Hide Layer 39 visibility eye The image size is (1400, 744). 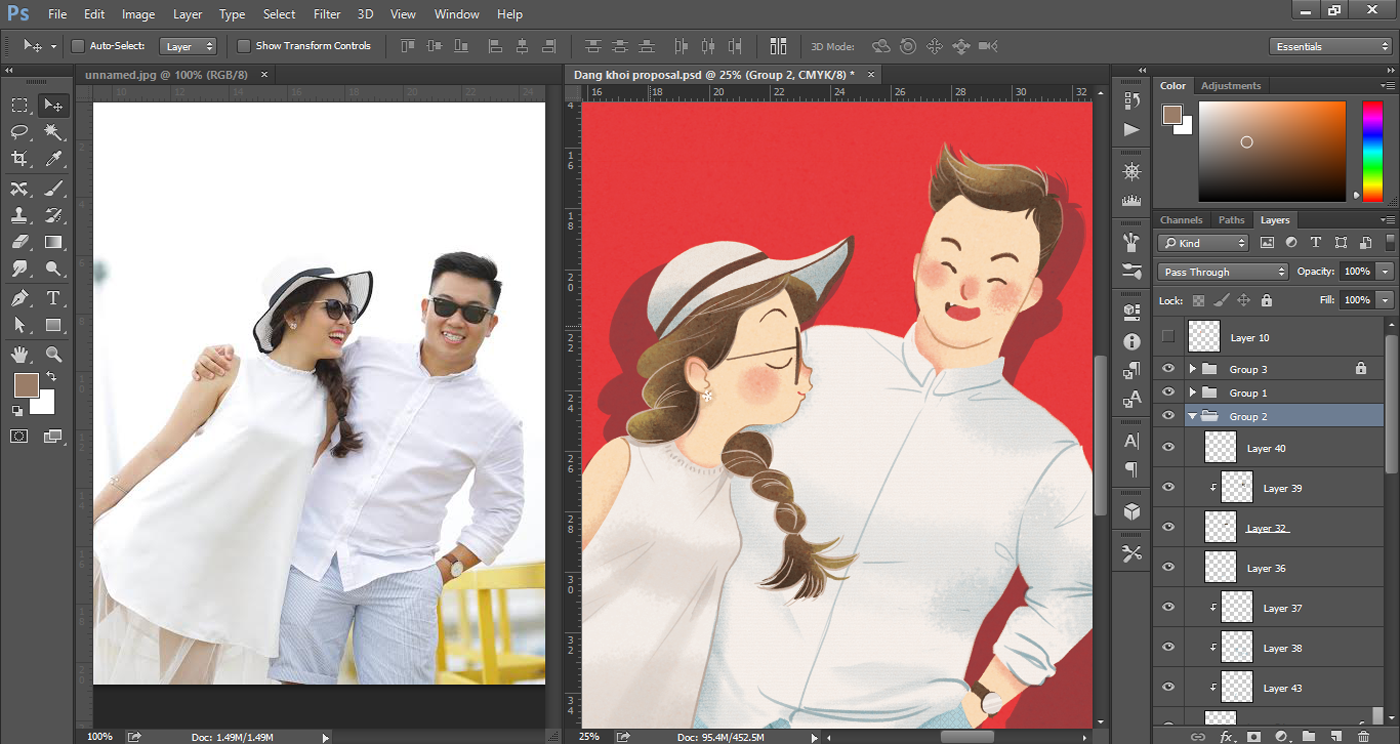[1168, 488]
